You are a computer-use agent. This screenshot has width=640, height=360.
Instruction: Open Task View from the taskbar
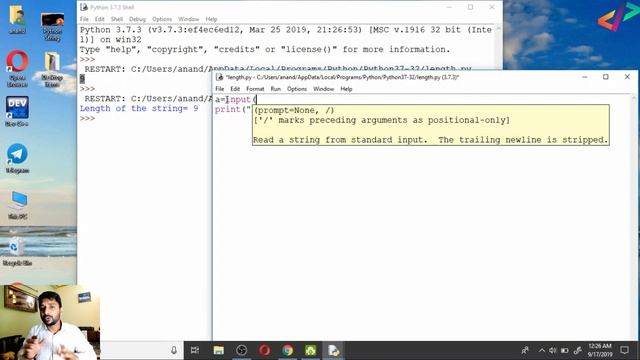pyautogui.click(x=195, y=350)
